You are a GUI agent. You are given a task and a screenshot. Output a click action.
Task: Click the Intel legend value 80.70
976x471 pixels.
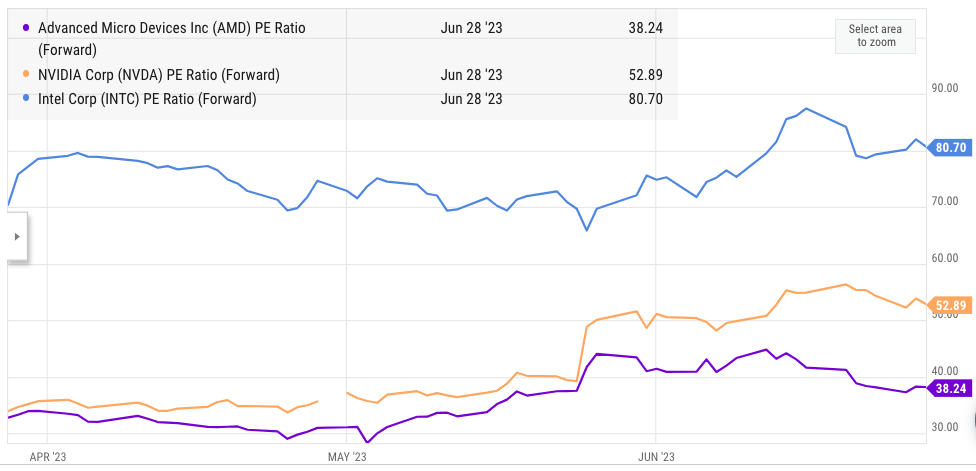(645, 99)
